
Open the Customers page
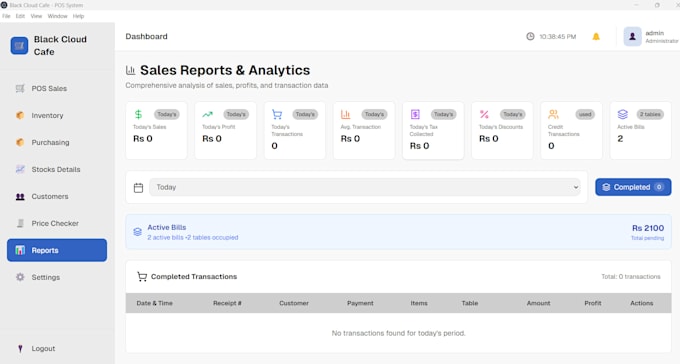coord(57,197)
